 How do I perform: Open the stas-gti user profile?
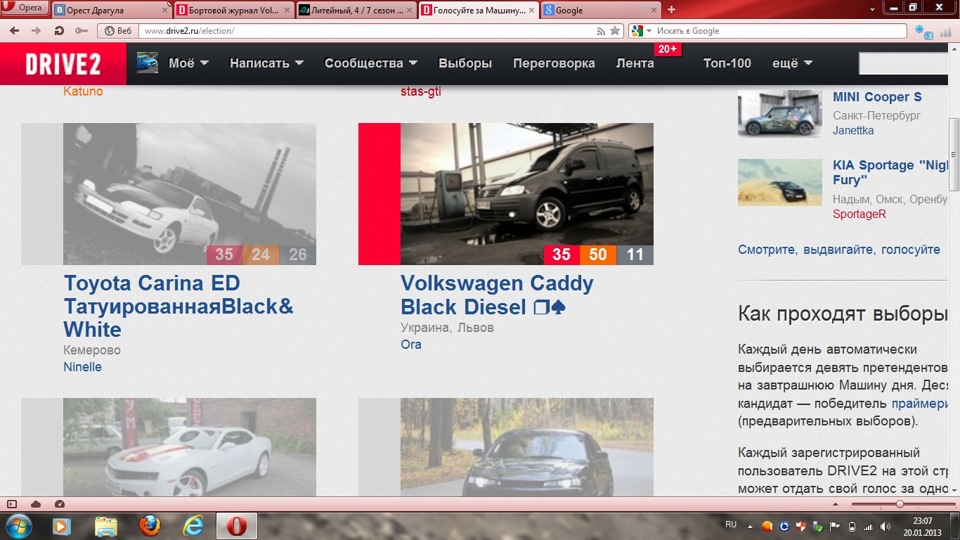pos(421,91)
